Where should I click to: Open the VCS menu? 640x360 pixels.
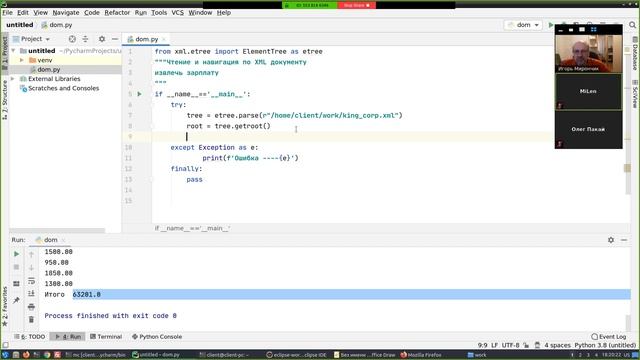click(x=178, y=13)
